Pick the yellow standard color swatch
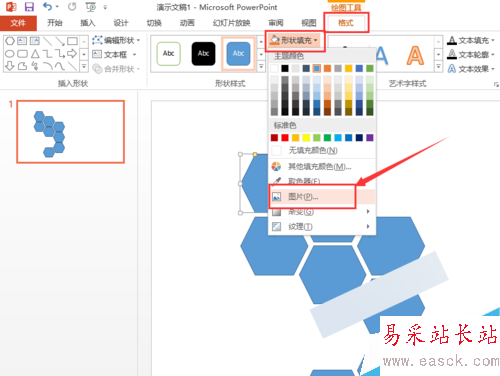500x376 pixels. click(x=306, y=138)
